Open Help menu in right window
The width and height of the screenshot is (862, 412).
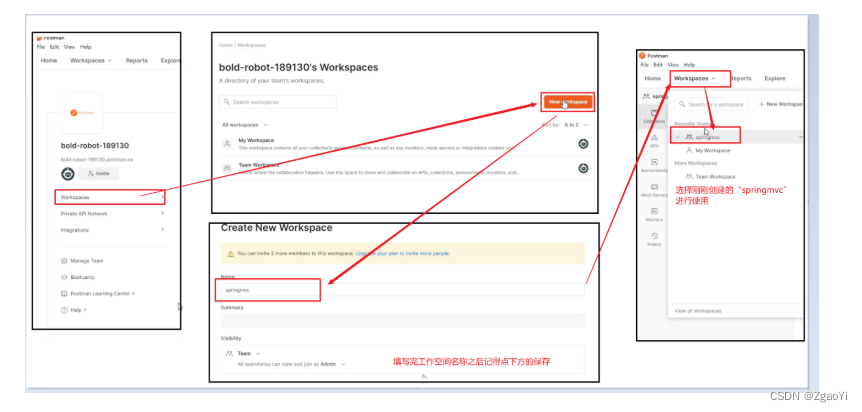point(689,65)
